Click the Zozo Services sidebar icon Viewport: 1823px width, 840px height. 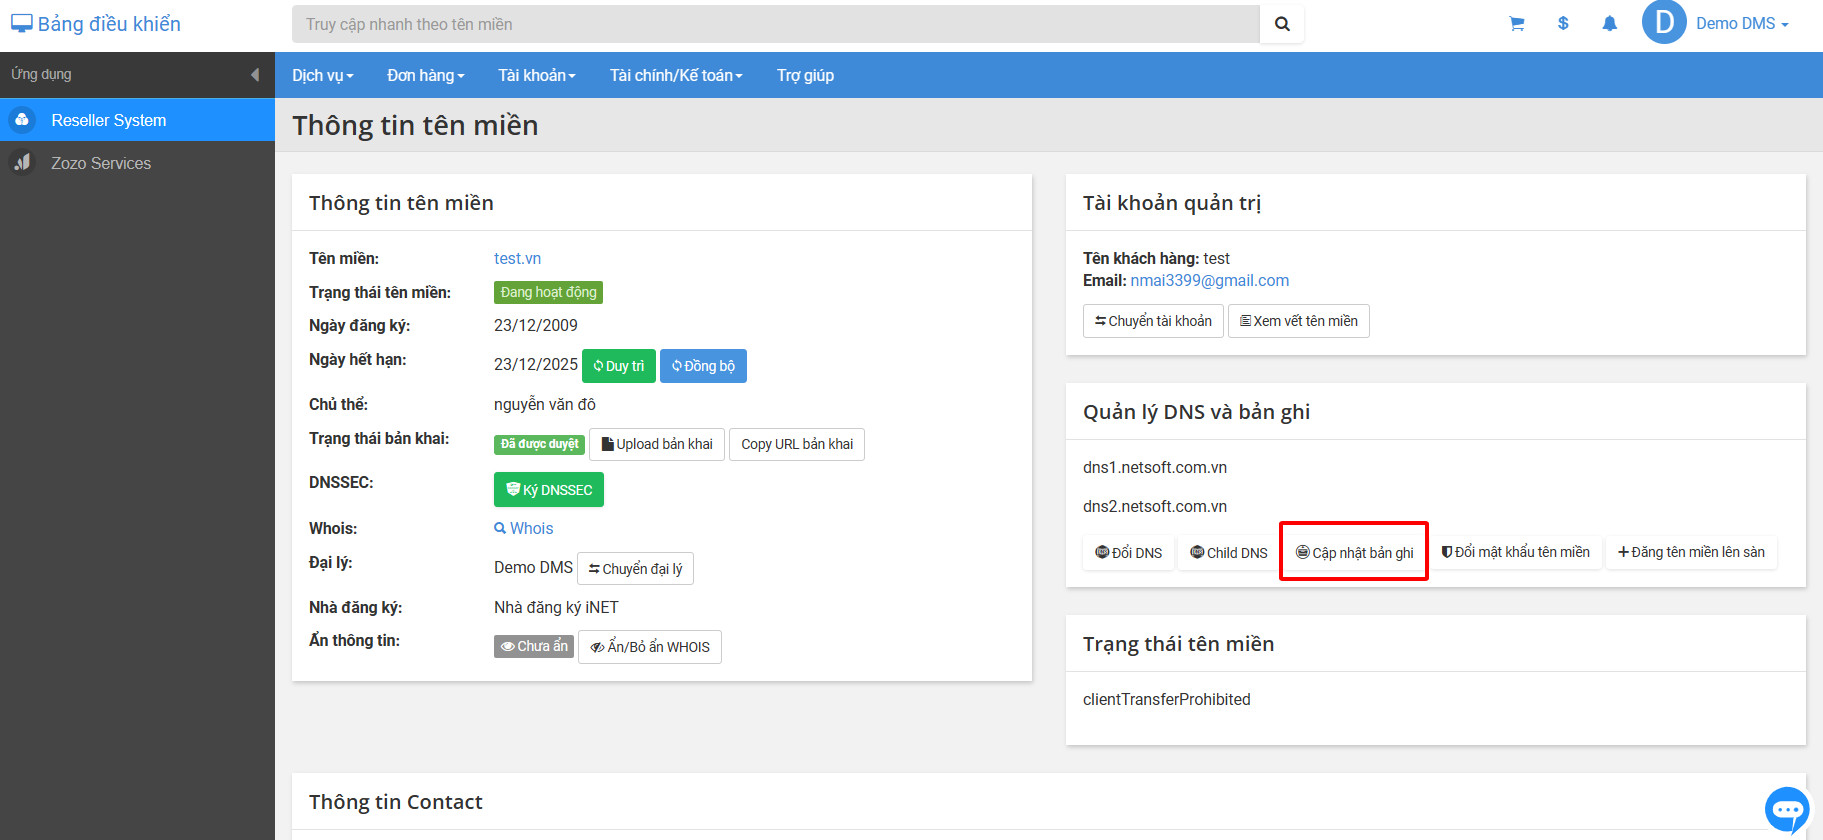(22, 163)
